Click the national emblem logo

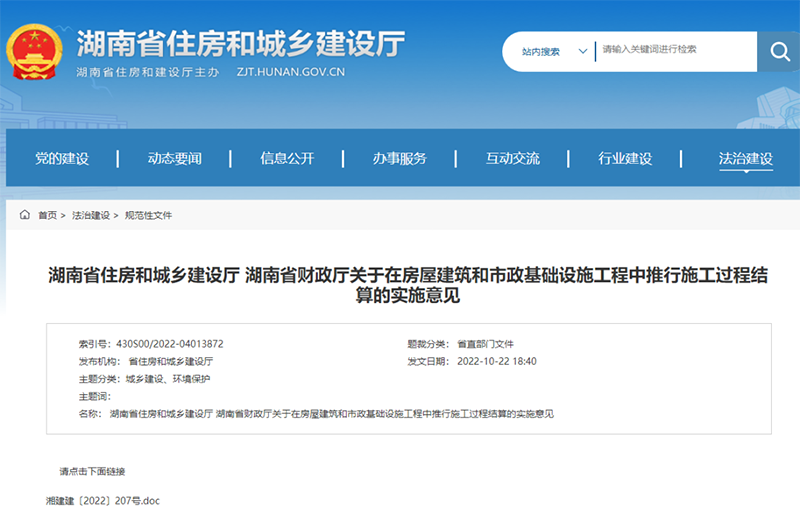coord(35,51)
